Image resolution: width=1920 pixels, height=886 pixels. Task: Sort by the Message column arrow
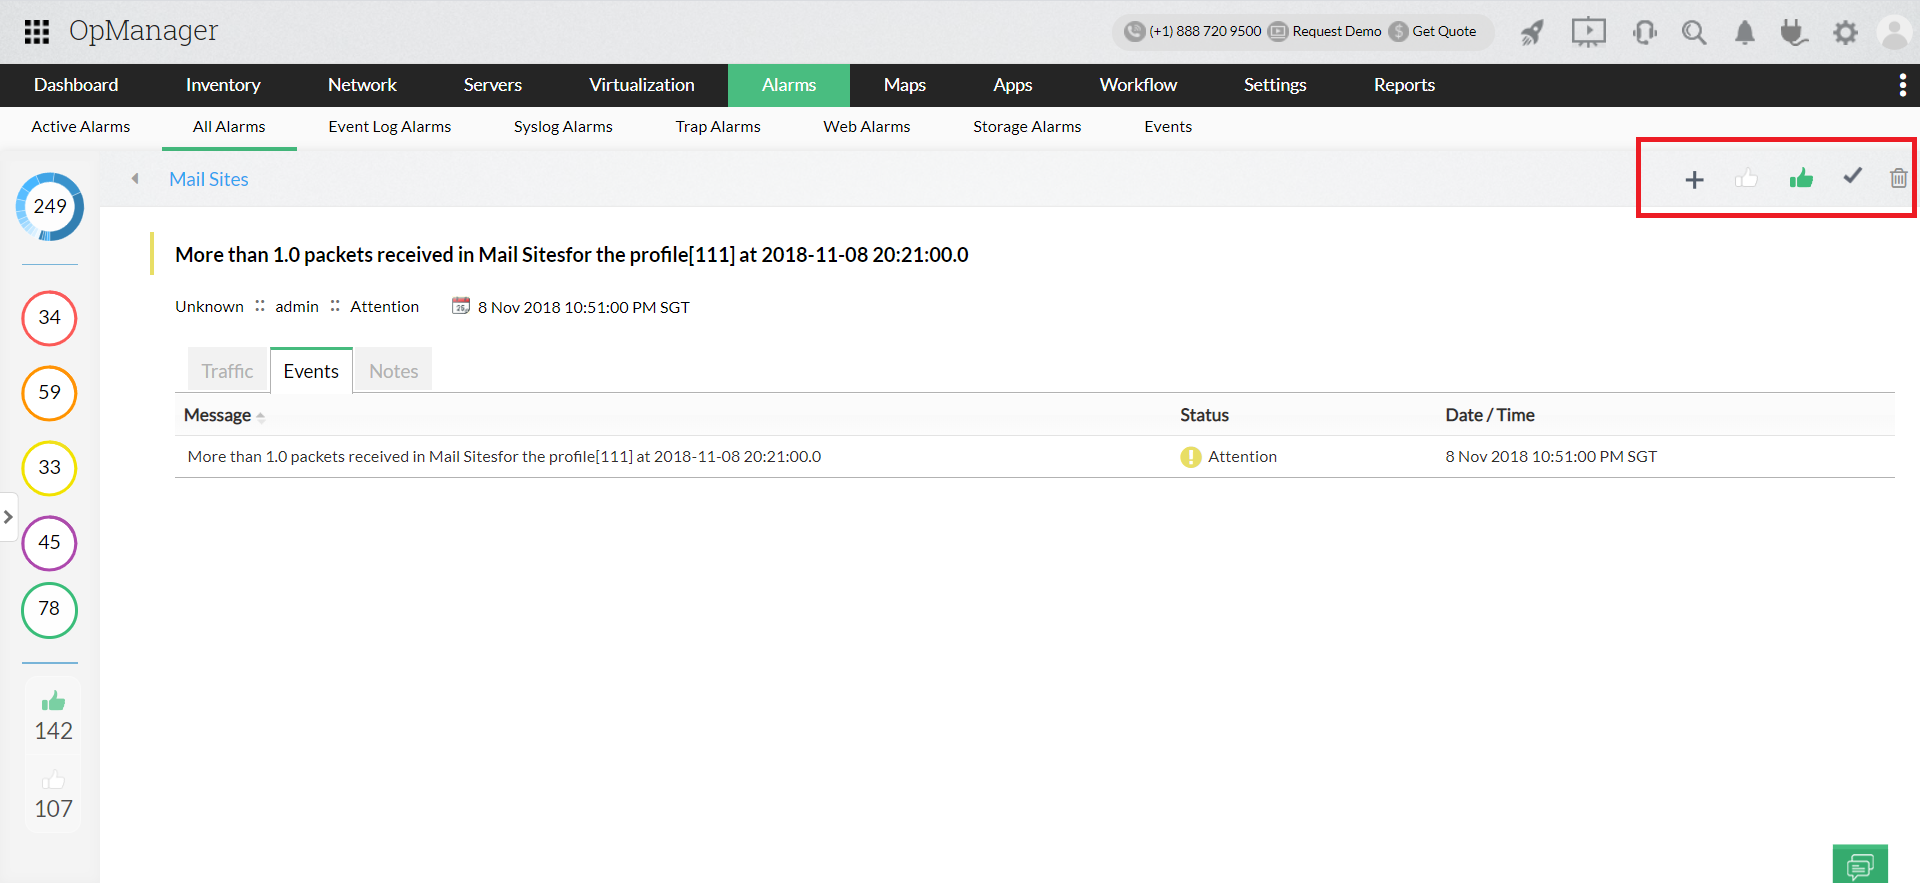261,417
